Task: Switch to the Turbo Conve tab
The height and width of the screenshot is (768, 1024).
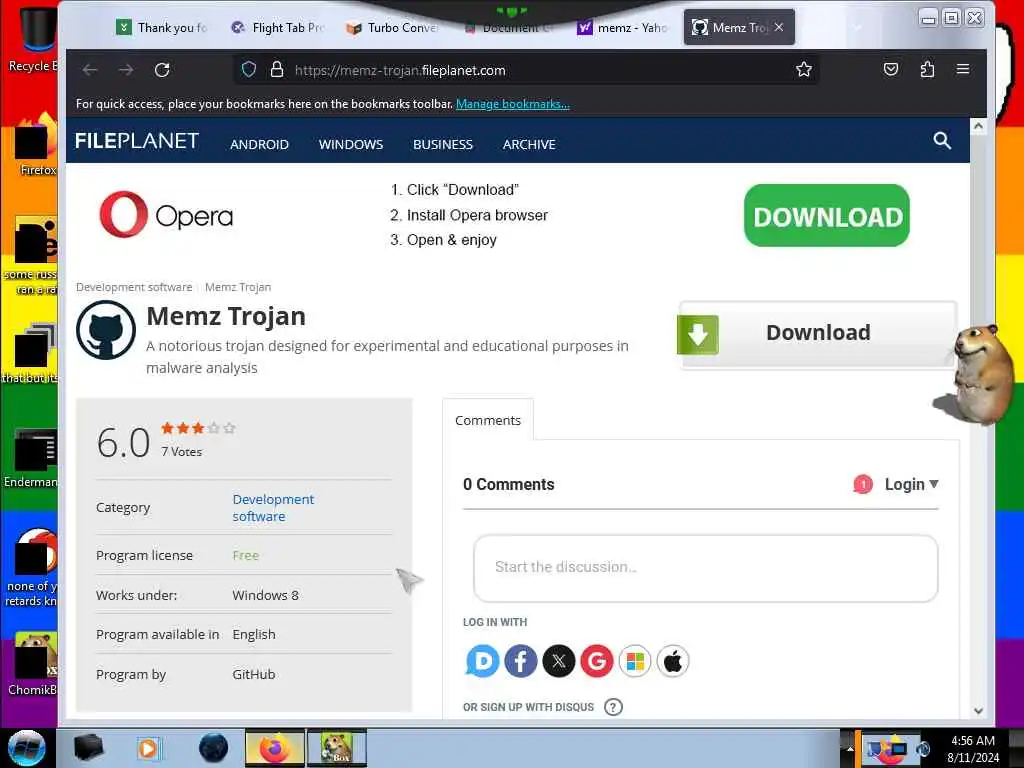Action: (x=392, y=27)
